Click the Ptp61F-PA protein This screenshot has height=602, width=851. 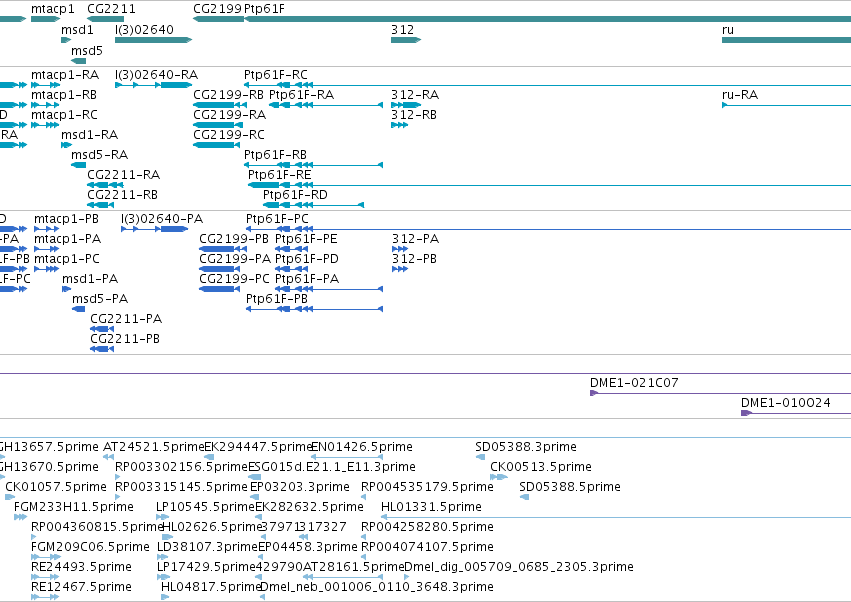(x=329, y=289)
